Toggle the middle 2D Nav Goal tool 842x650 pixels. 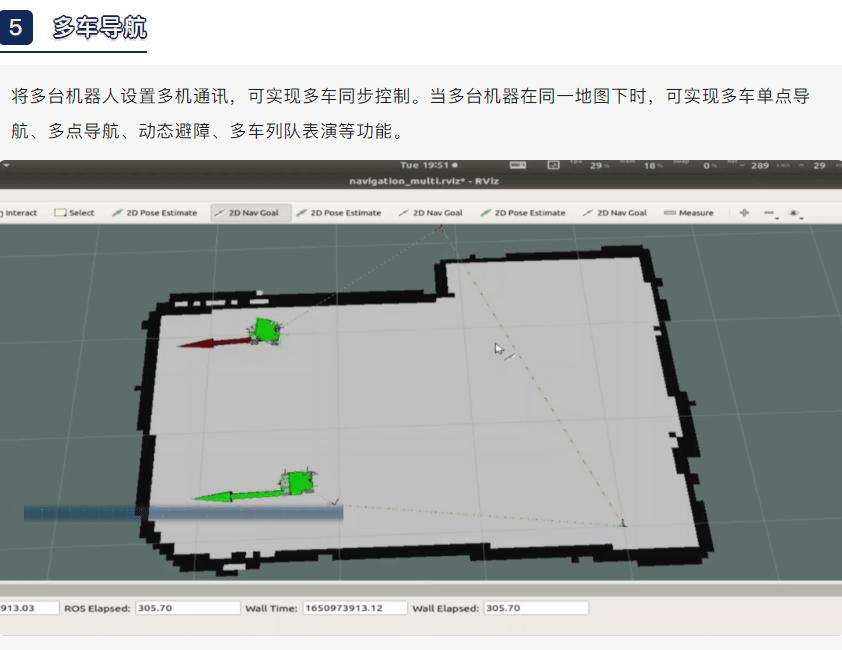[431, 212]
